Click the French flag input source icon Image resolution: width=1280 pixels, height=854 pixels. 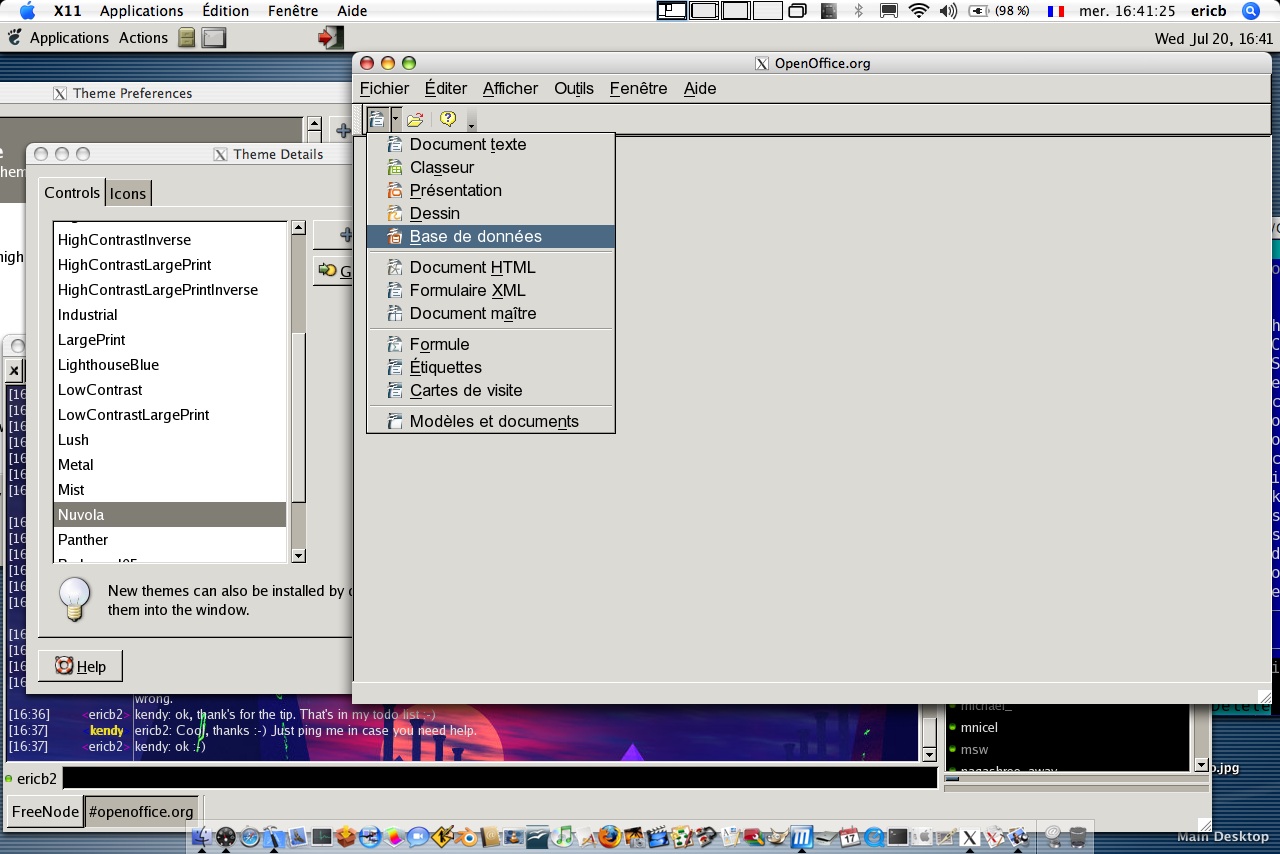point(1055,11)
